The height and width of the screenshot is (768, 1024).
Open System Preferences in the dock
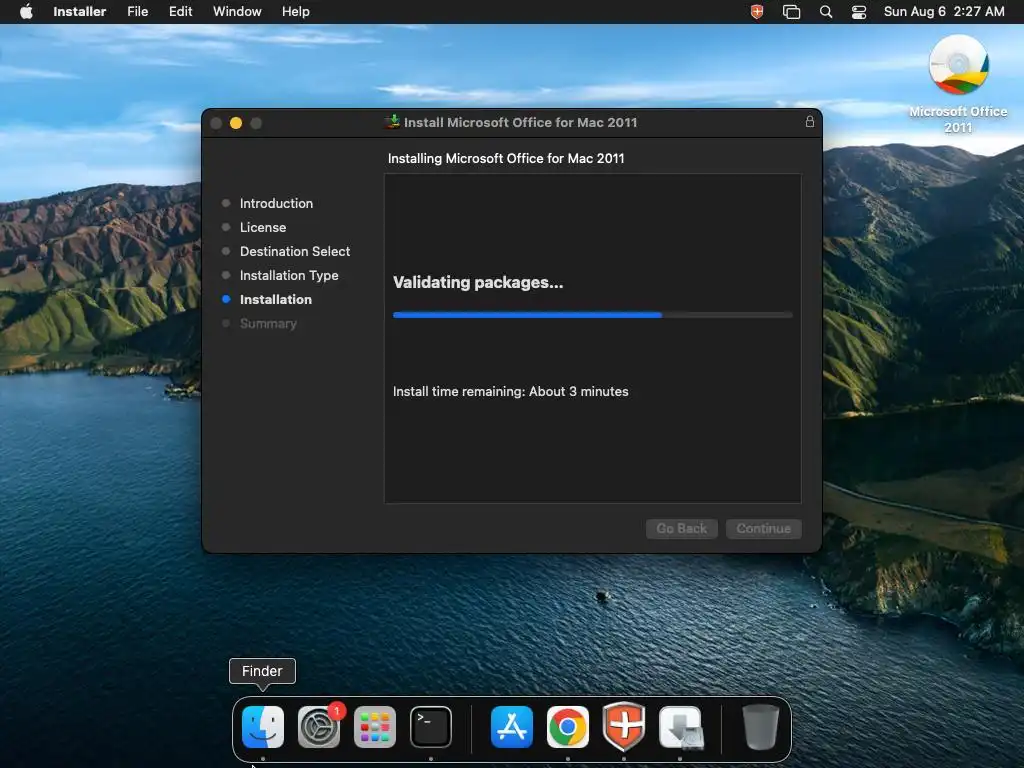pos(319,727)
